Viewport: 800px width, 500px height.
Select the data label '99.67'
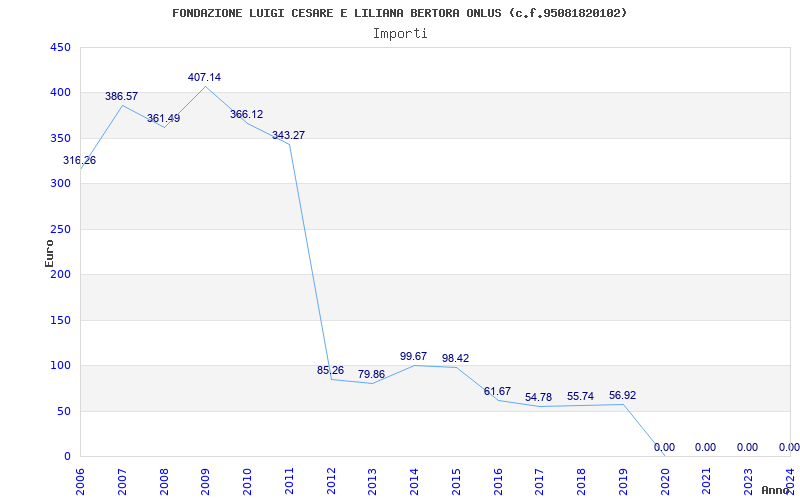pos(413,356)
